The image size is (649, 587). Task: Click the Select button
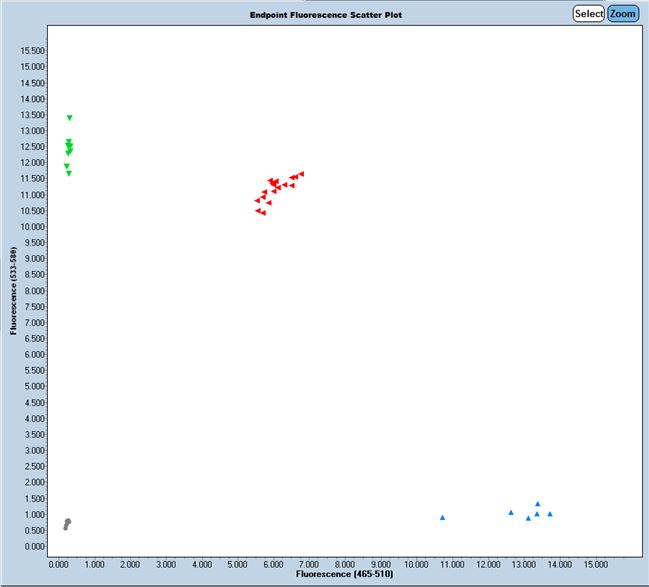coord(588,14)
